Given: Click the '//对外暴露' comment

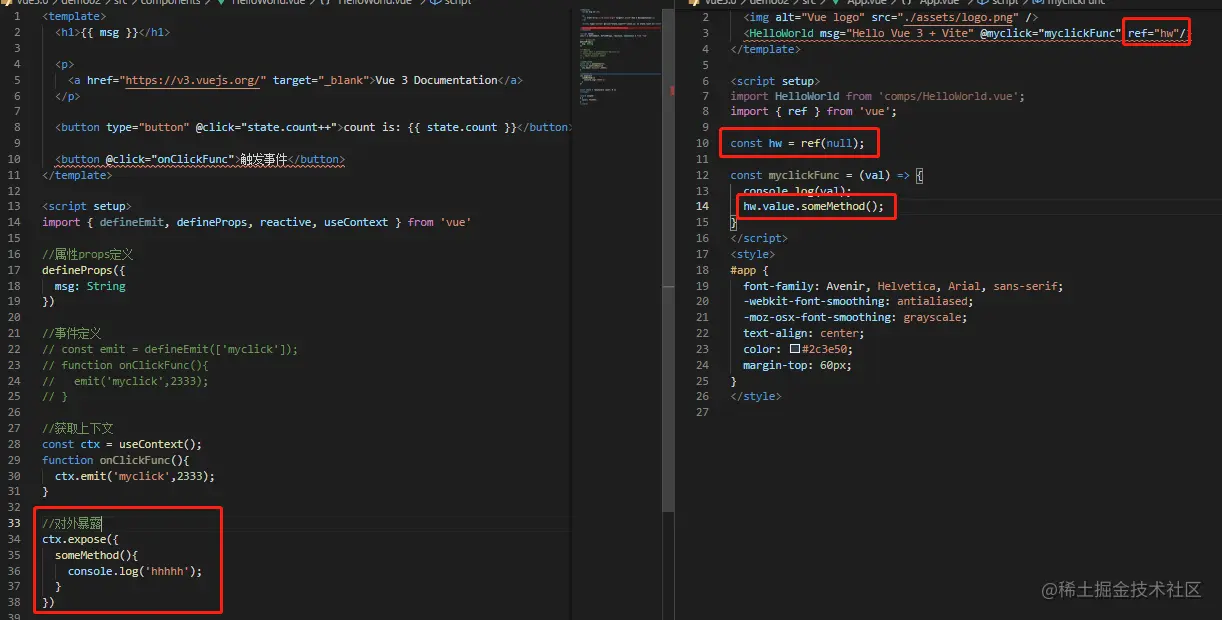Looking at the screenshot, I should point(72,524).
